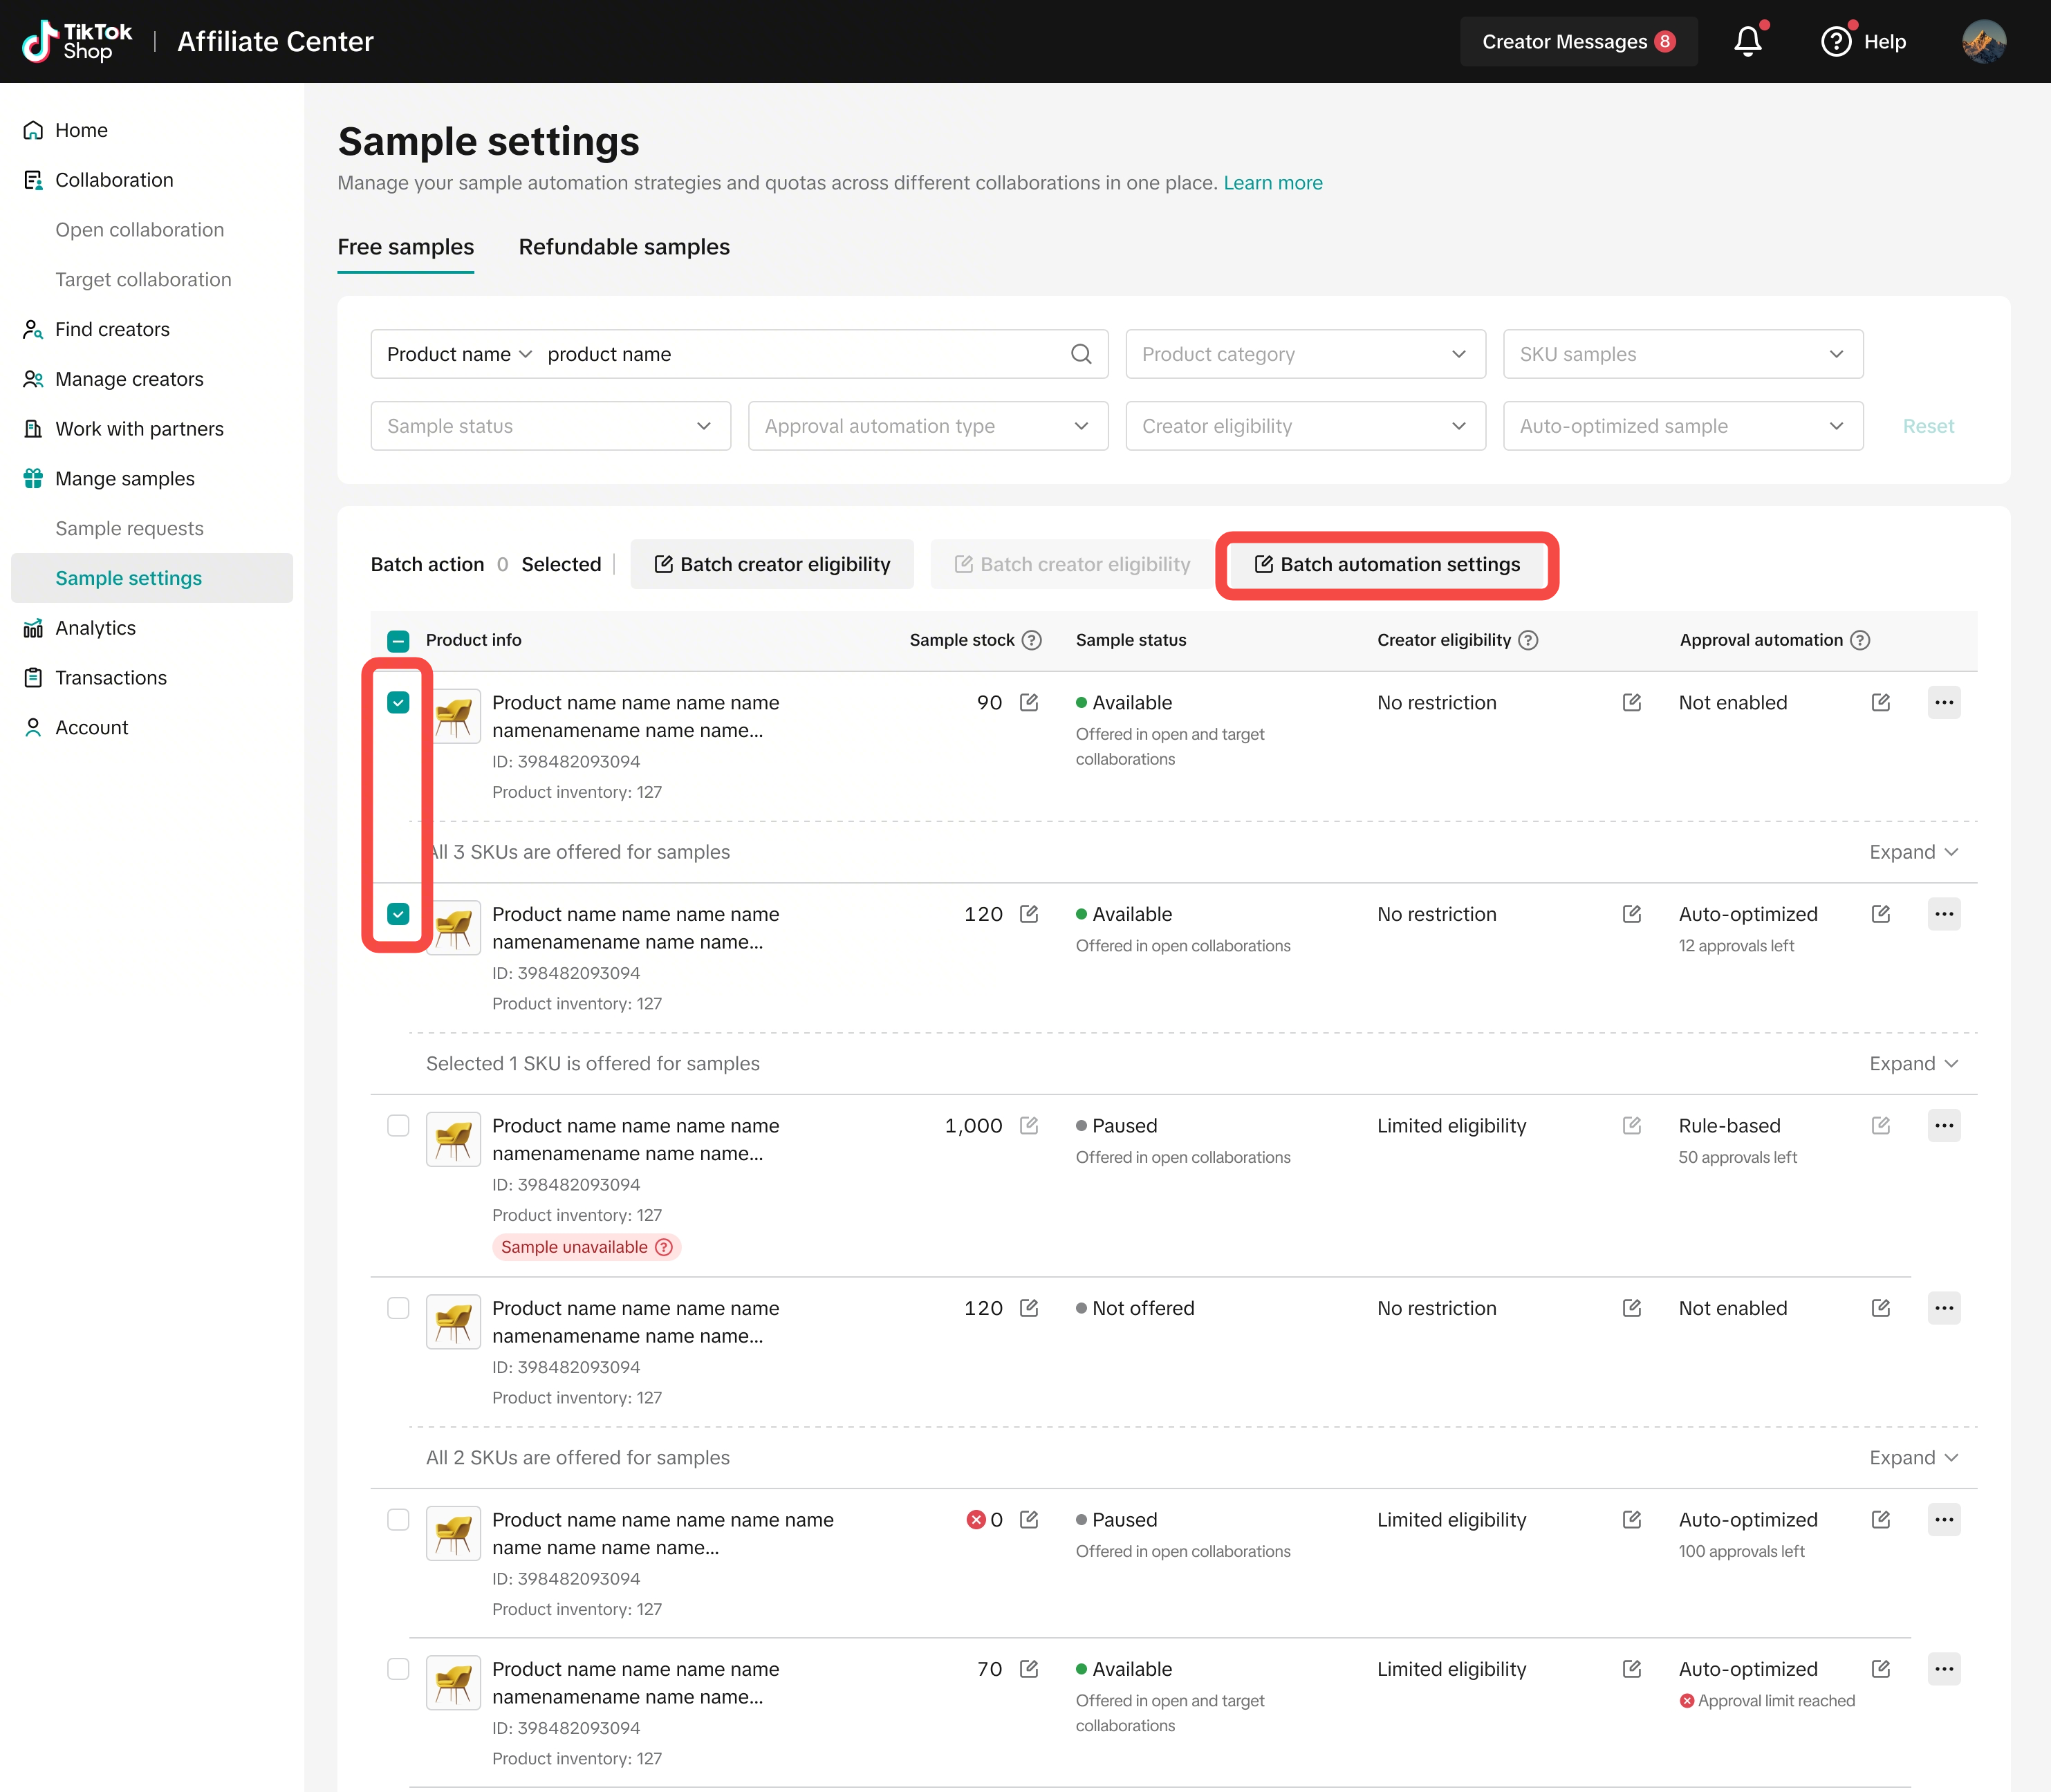2051x1792 pixels.
Task: Edit approval automation for the 90-stock product
Action: click(x=1881, y=702)
